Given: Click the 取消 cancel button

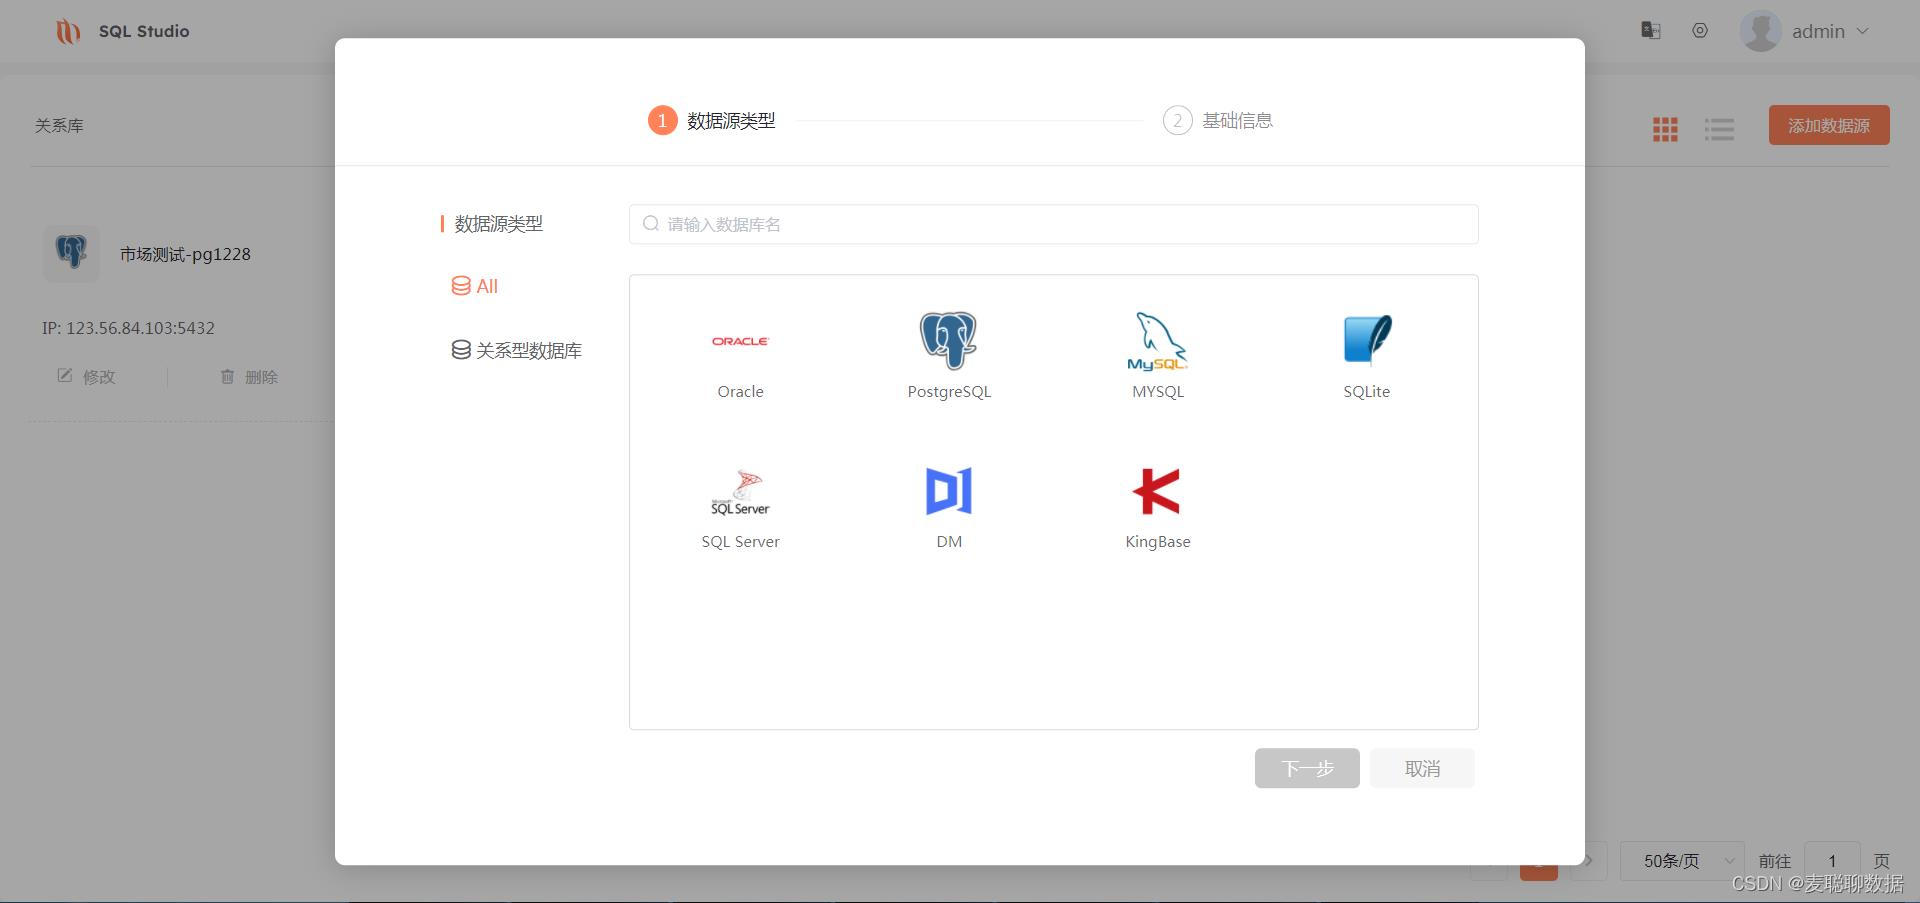Looking at the screenshot, I should tap(1422, 768).
